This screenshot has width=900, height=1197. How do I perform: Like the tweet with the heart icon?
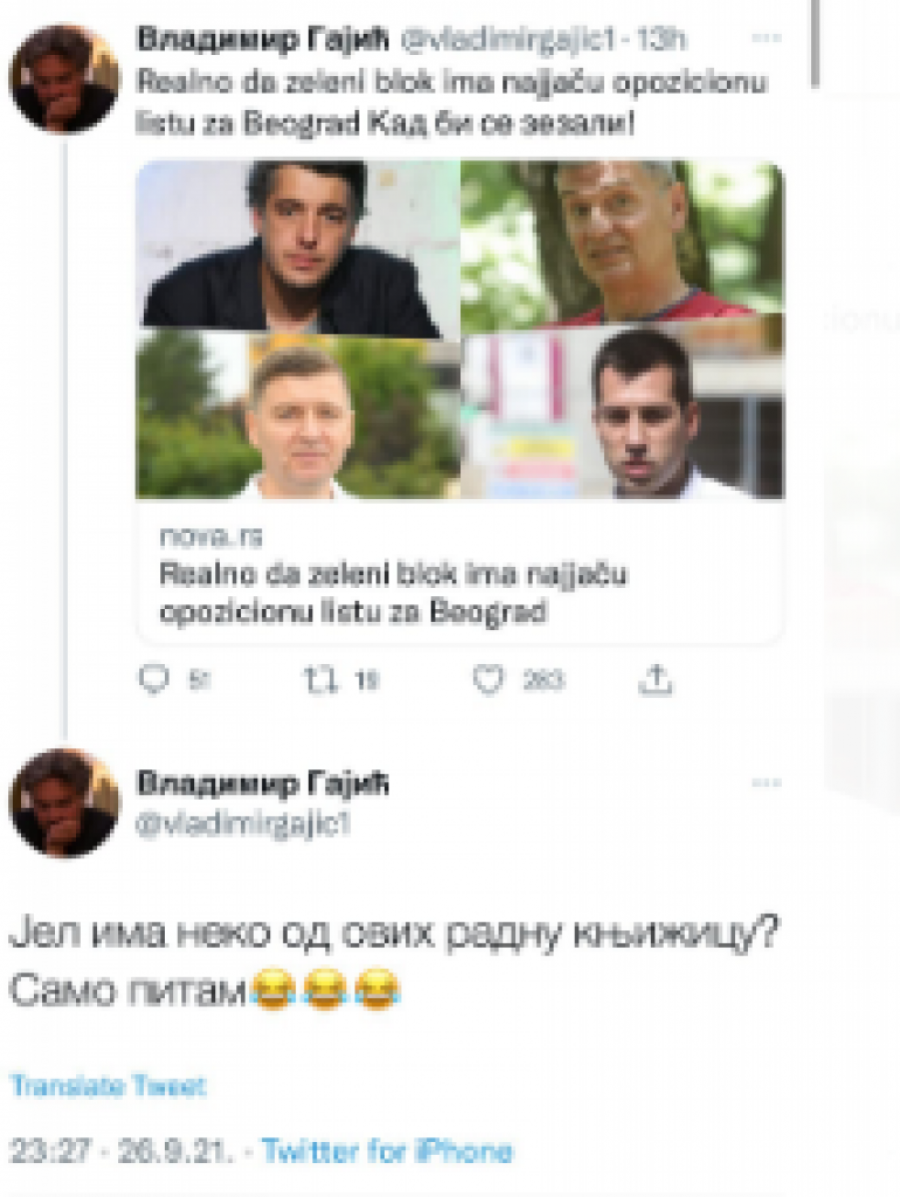489,679
